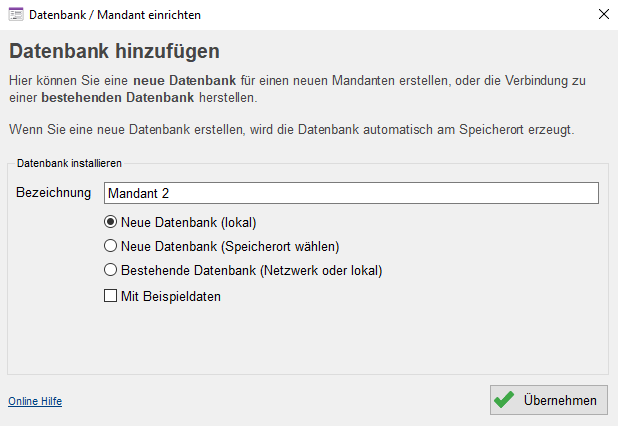Screen dimensions: 618x426
Task: Open the Online Hilfe link
Action: pos(35,401)
